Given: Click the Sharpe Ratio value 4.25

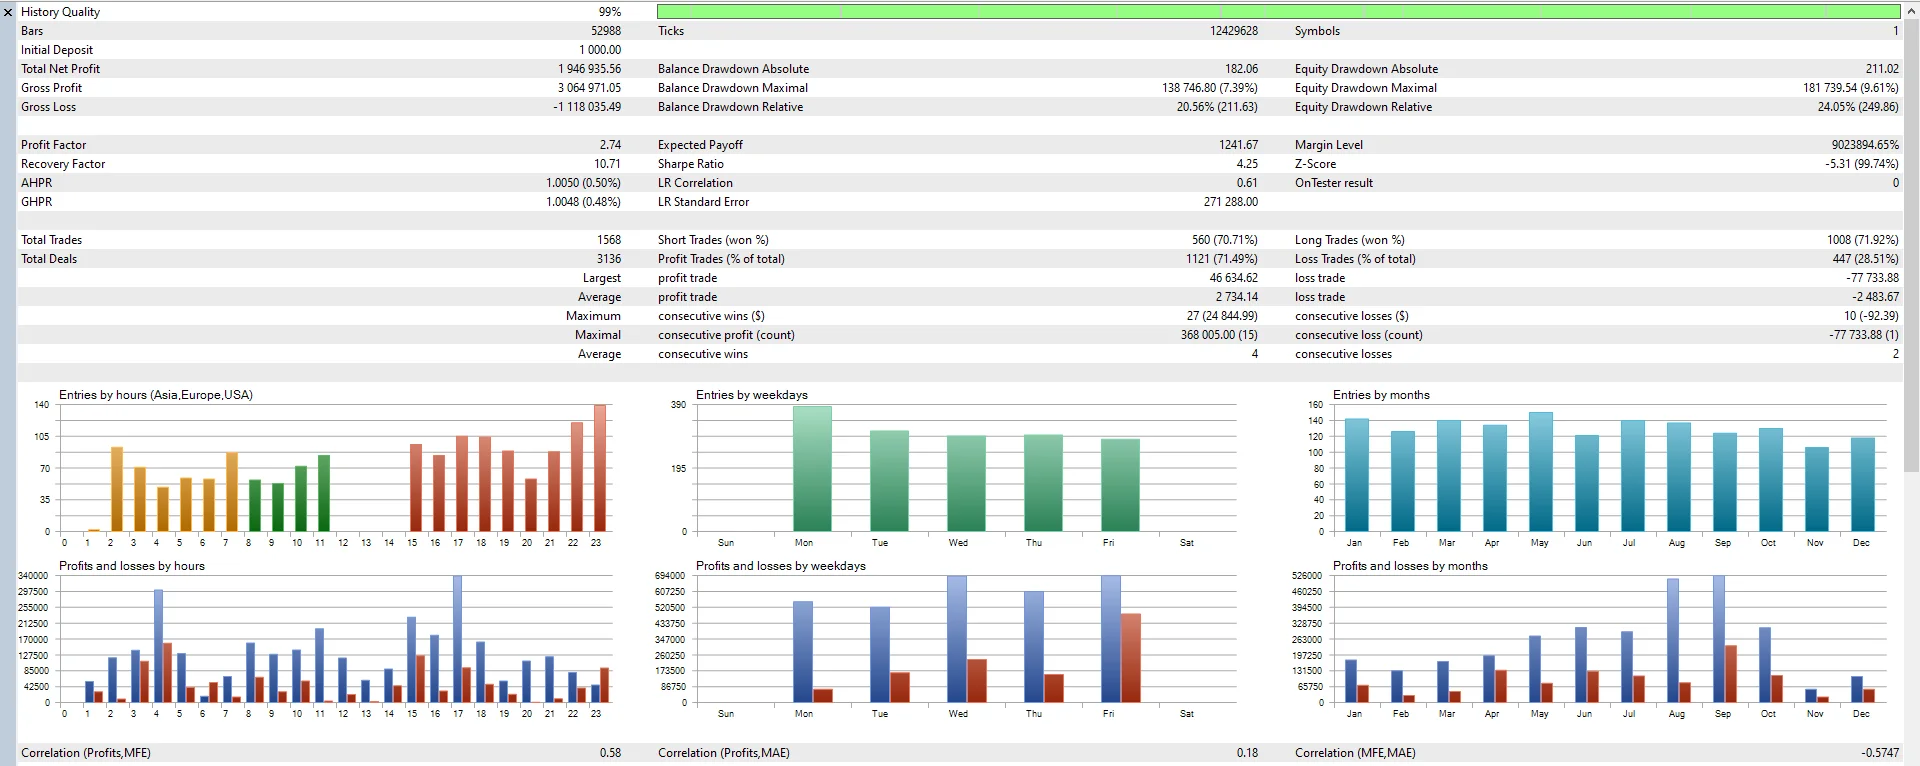Looking at the screenshot, I should [x=1247, y=164].
